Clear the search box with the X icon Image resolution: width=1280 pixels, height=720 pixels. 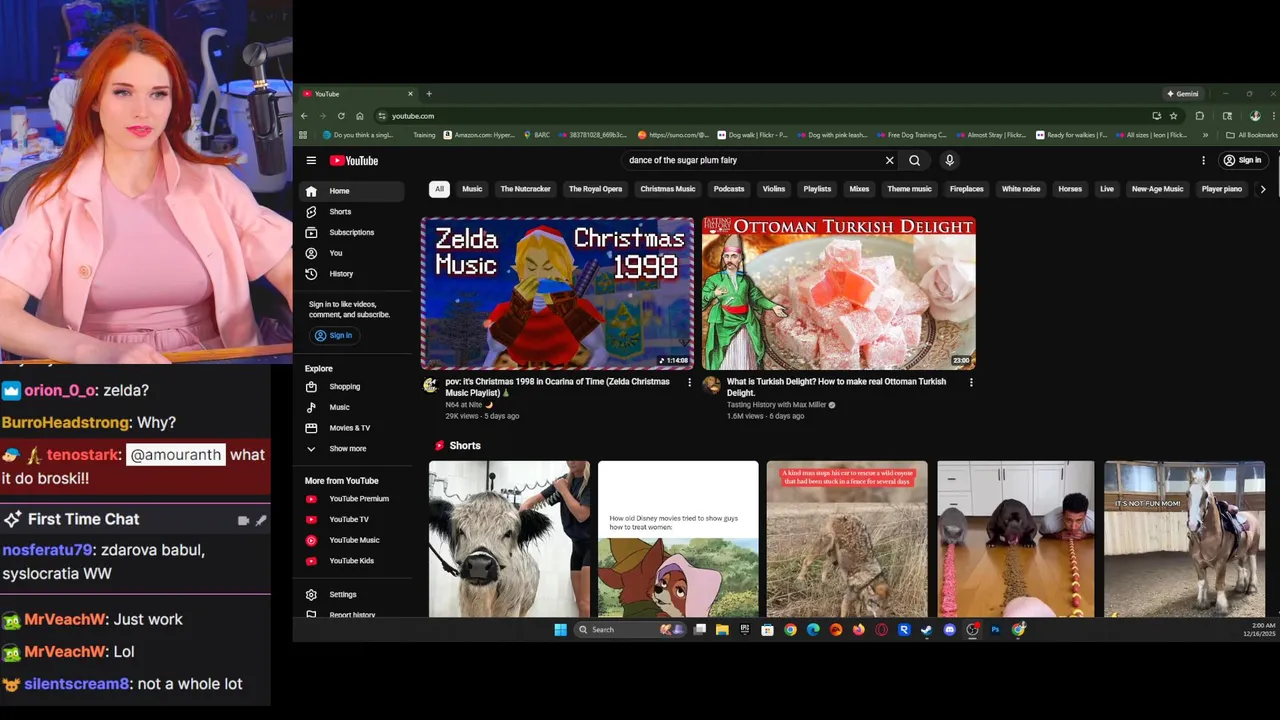(889, 160)
